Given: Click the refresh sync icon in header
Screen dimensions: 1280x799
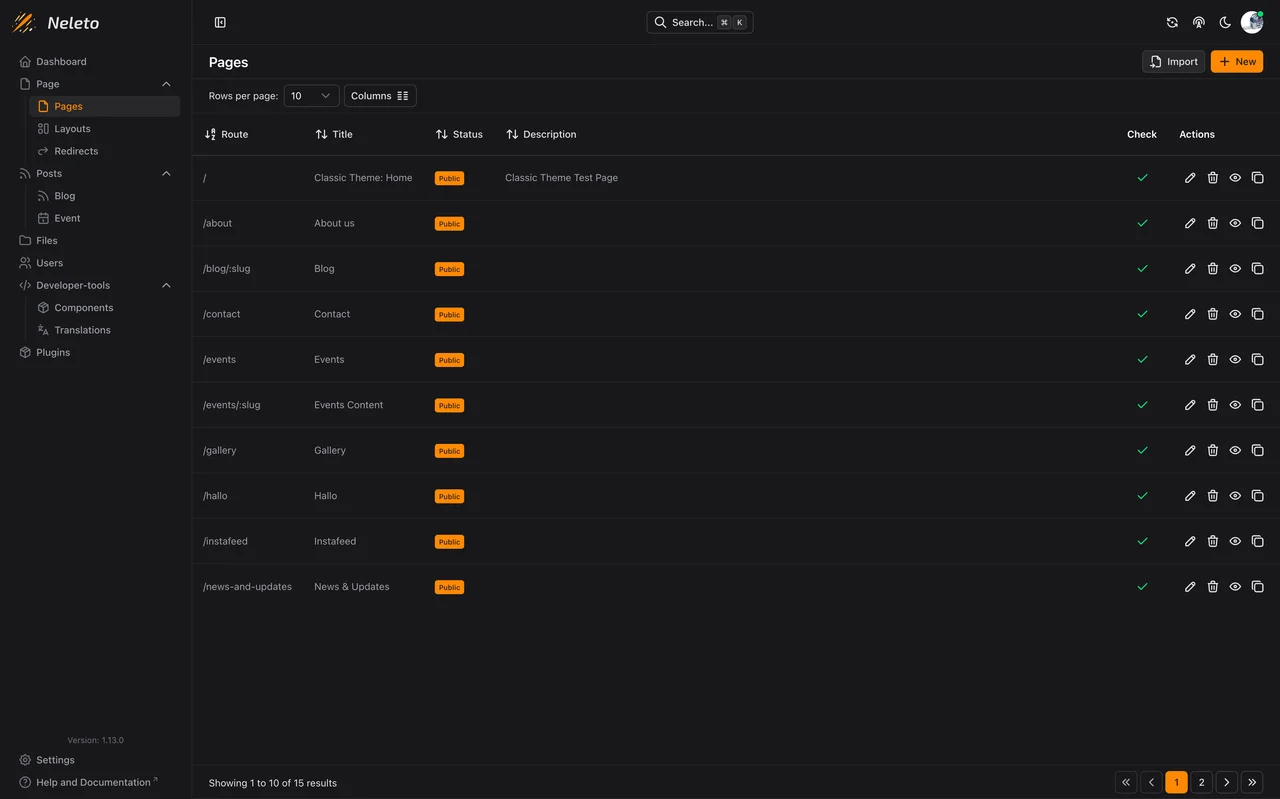Looking at the screenshot, I should tap(1172, 22).
